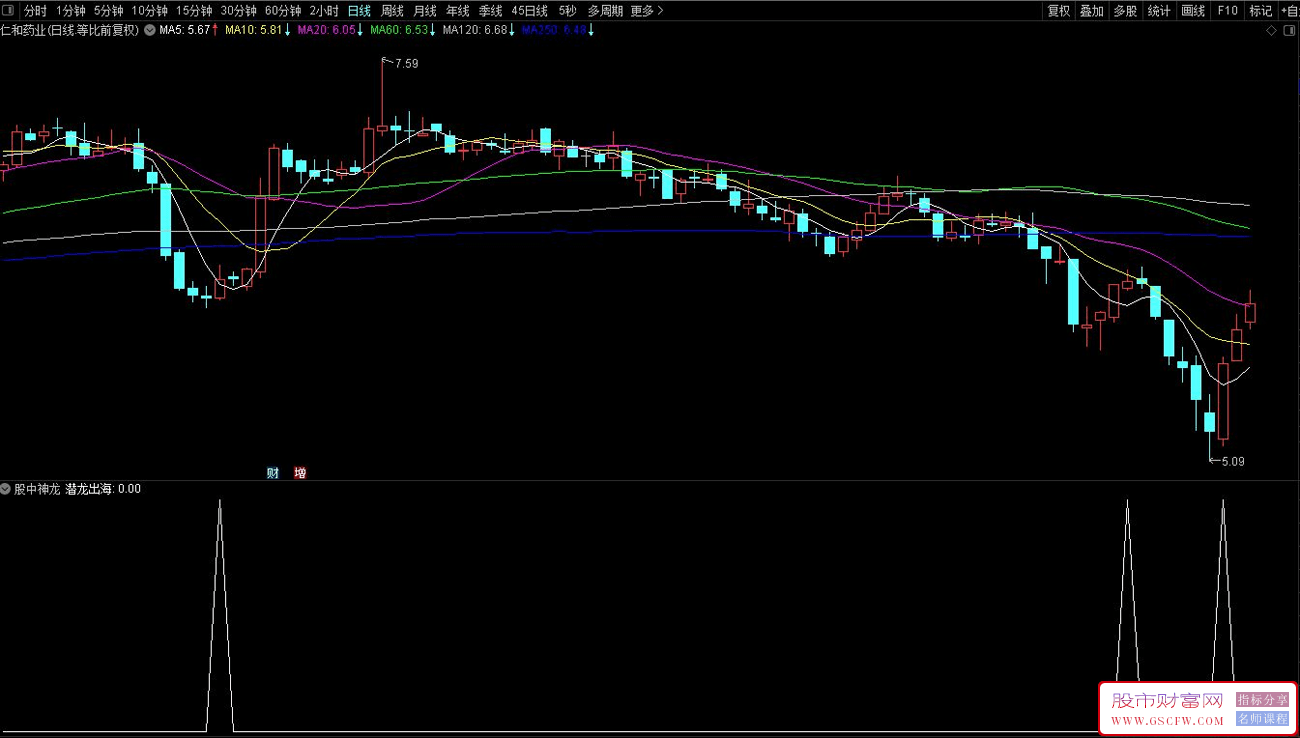Click the 标记 mark button
The height and width of the screenshot is (738, 1300).
(x=1261, y=11)
